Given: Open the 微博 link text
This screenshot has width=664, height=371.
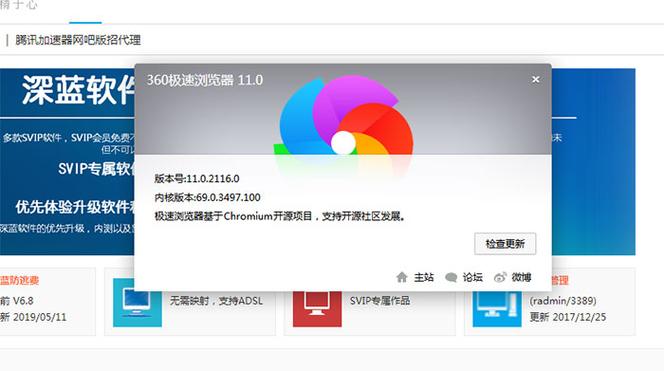Looking at the screenshot, I should coord(521,277).
